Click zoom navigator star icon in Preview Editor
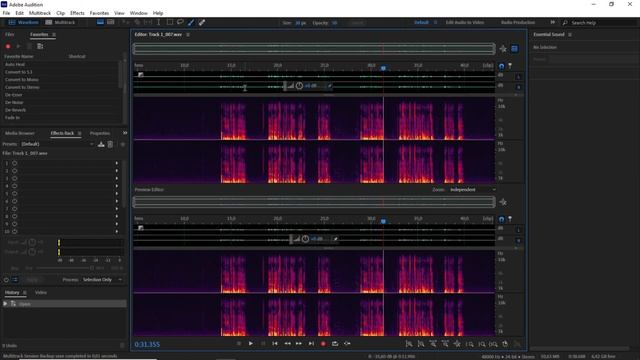The height and width of the screenshot is (360, 640). pos(503,202)
